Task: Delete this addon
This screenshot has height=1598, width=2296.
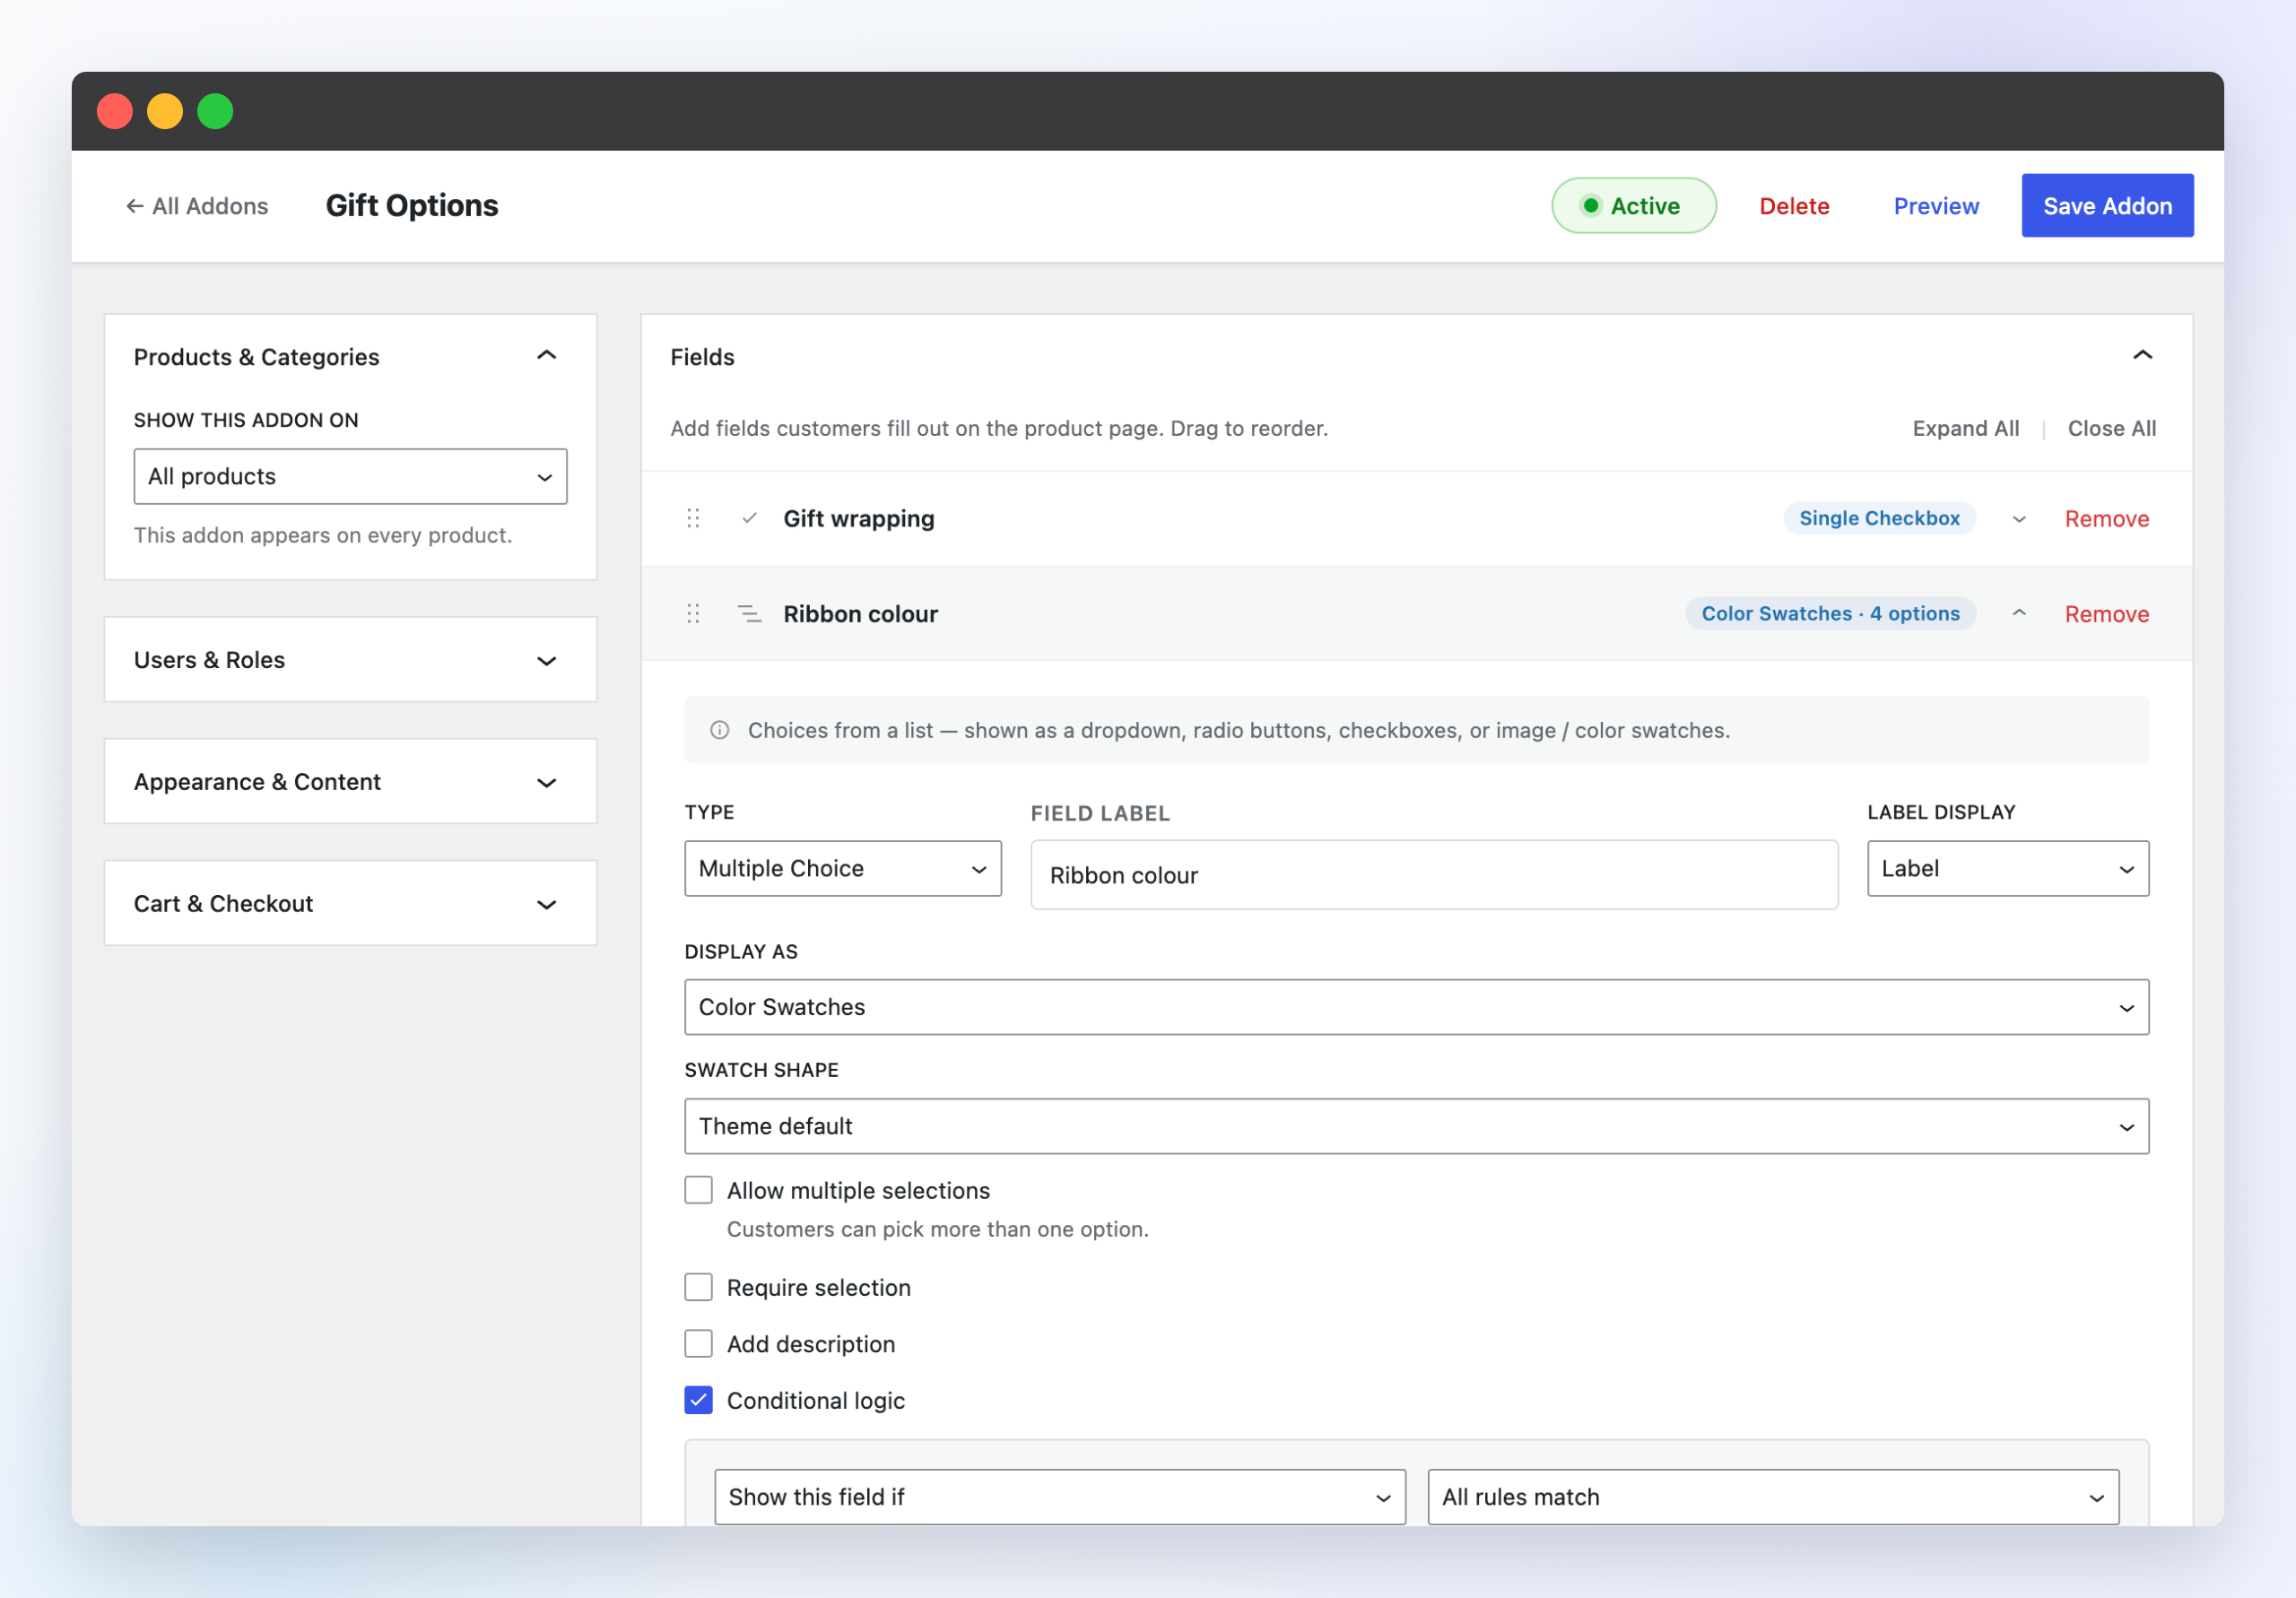Action: click(x=1794, y=206)
